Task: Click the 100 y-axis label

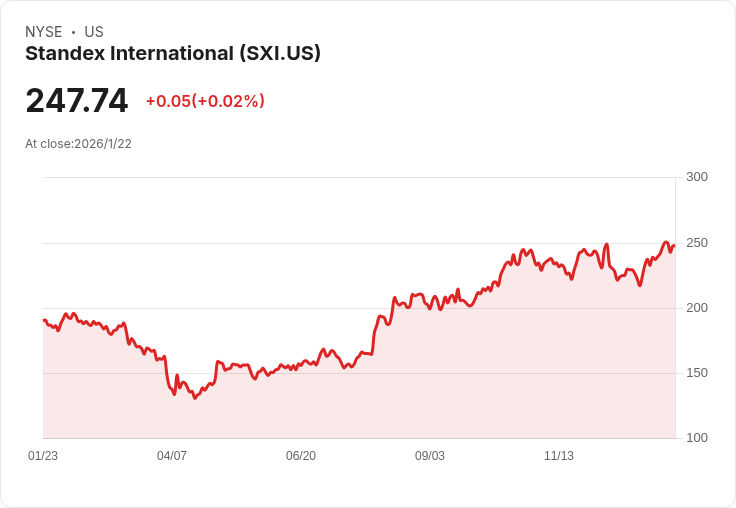Action: click(x=696, y=438)
